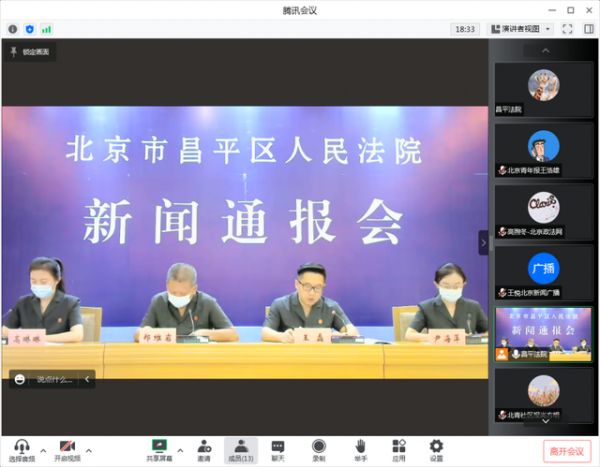Click the red leave meeting button

pos(567,450)
